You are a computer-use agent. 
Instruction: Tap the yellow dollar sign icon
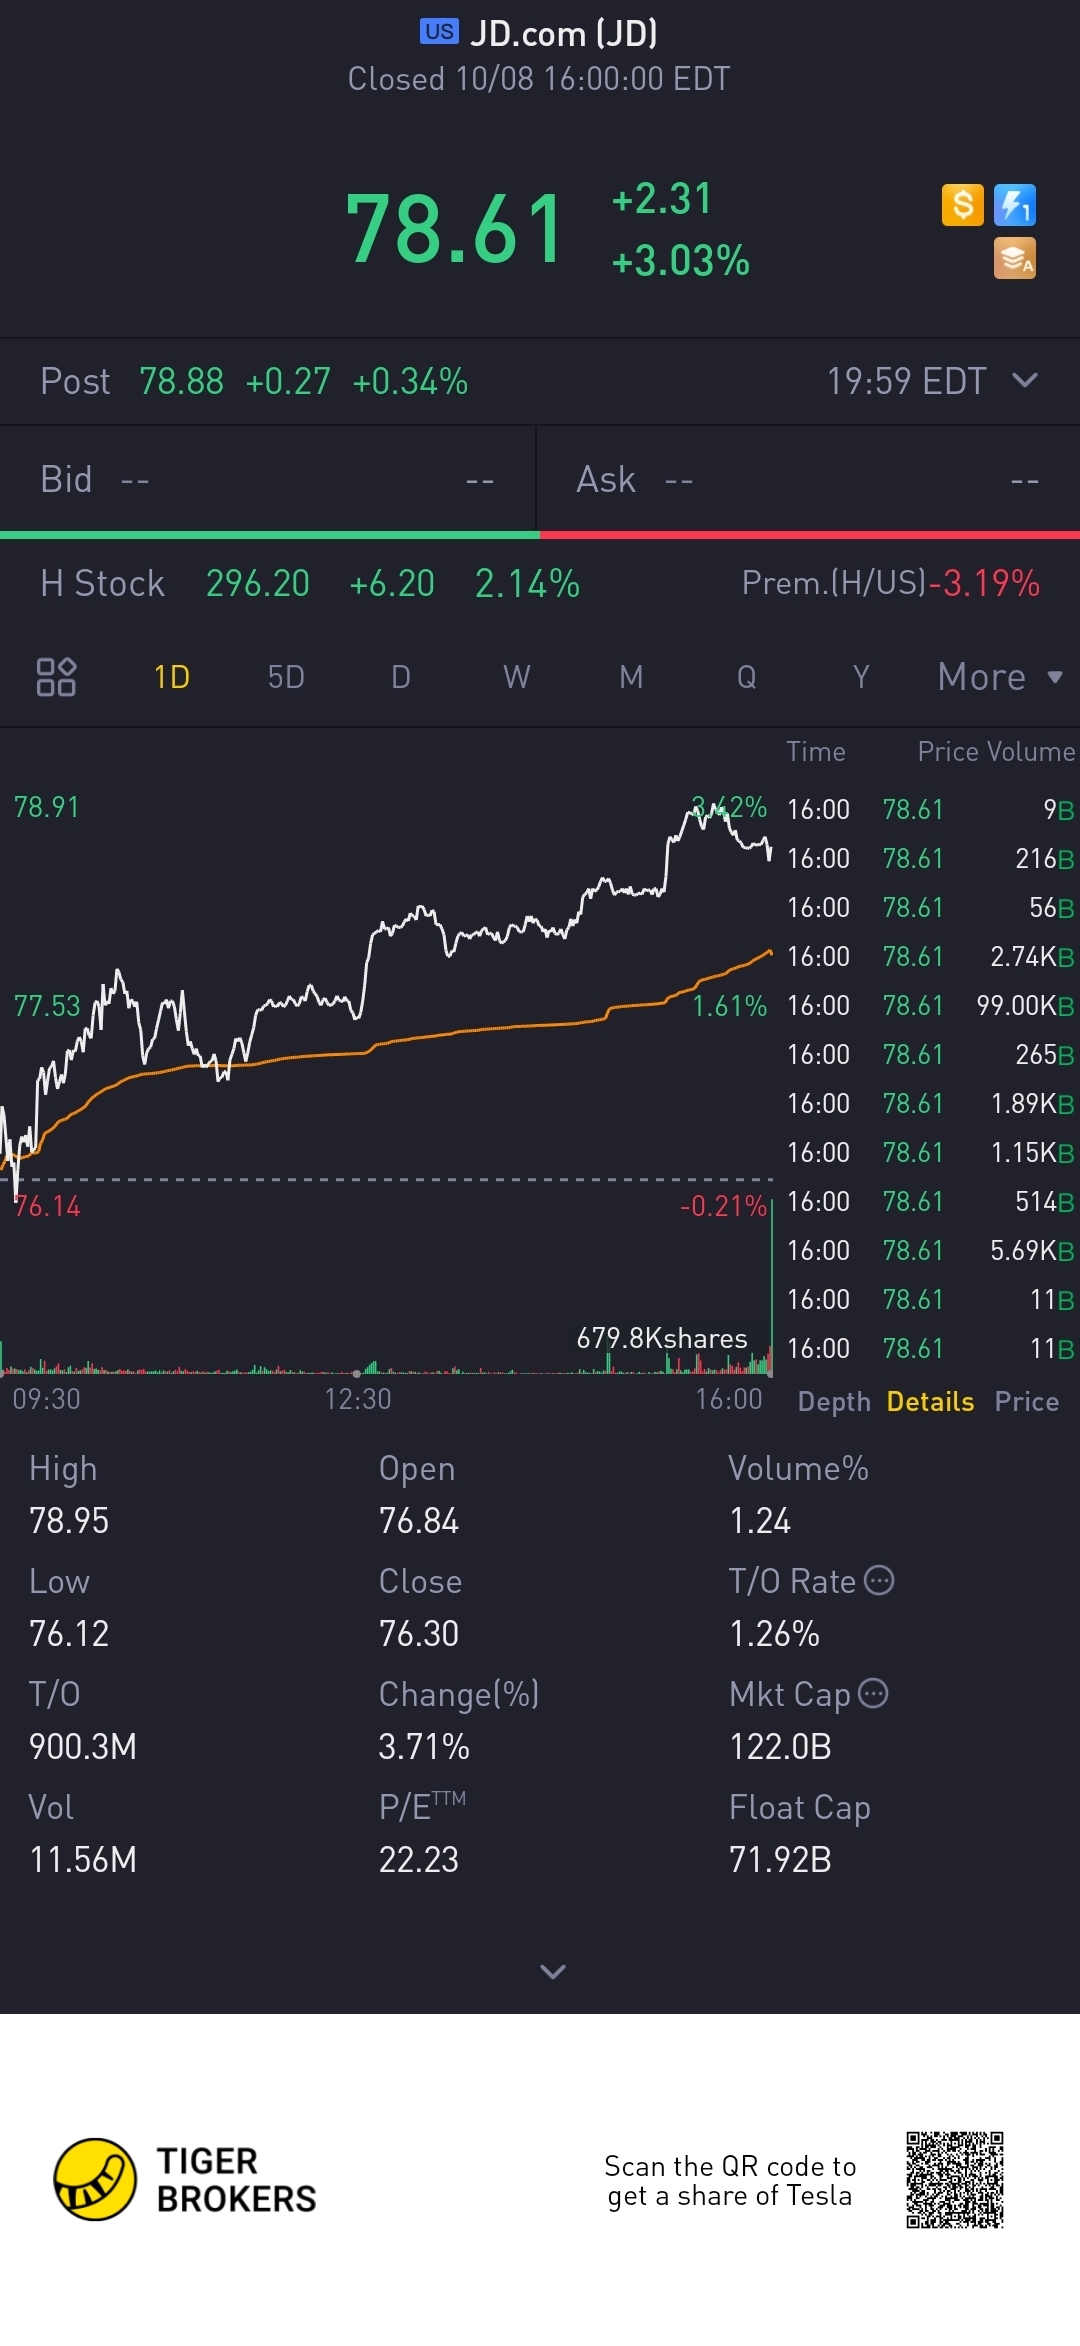tap(962, 205)
